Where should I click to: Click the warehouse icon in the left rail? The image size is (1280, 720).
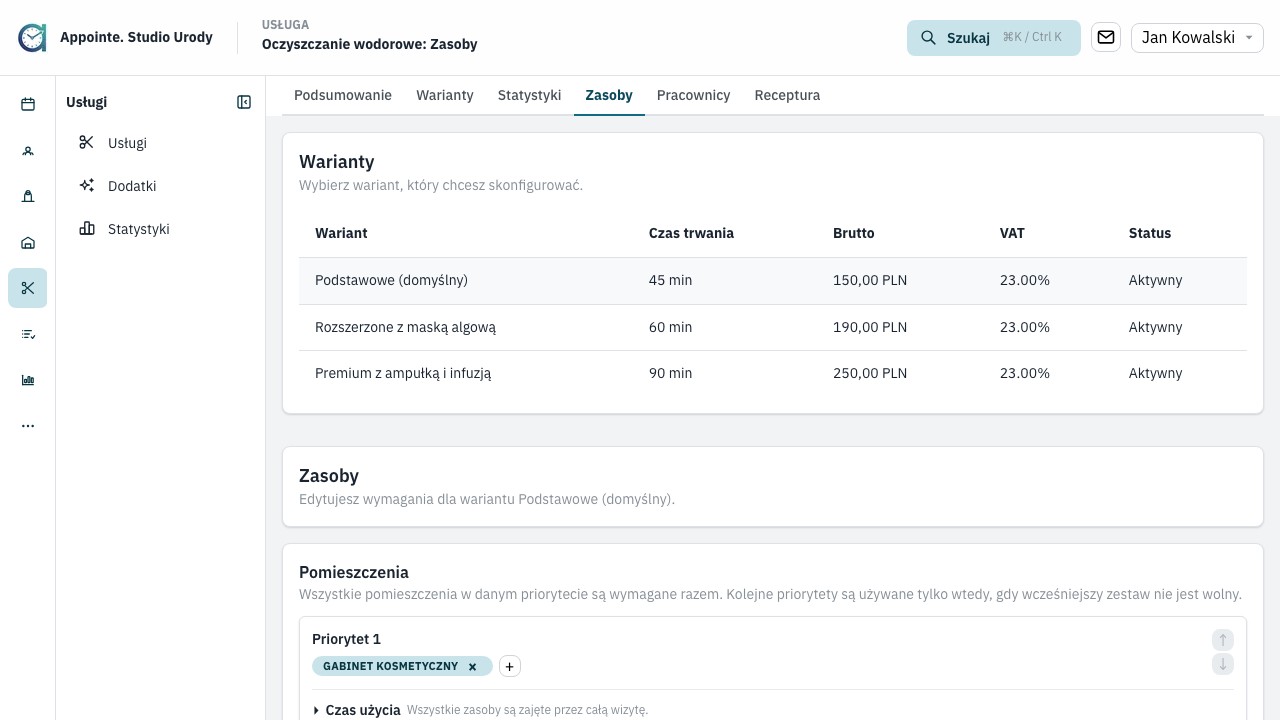pyautogui.click(x=28, y=243)
